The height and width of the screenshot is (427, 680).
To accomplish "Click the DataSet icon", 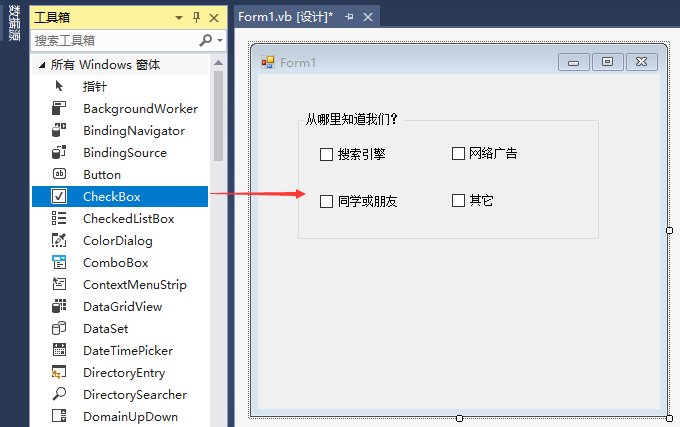I will click(x=59, y=328).
